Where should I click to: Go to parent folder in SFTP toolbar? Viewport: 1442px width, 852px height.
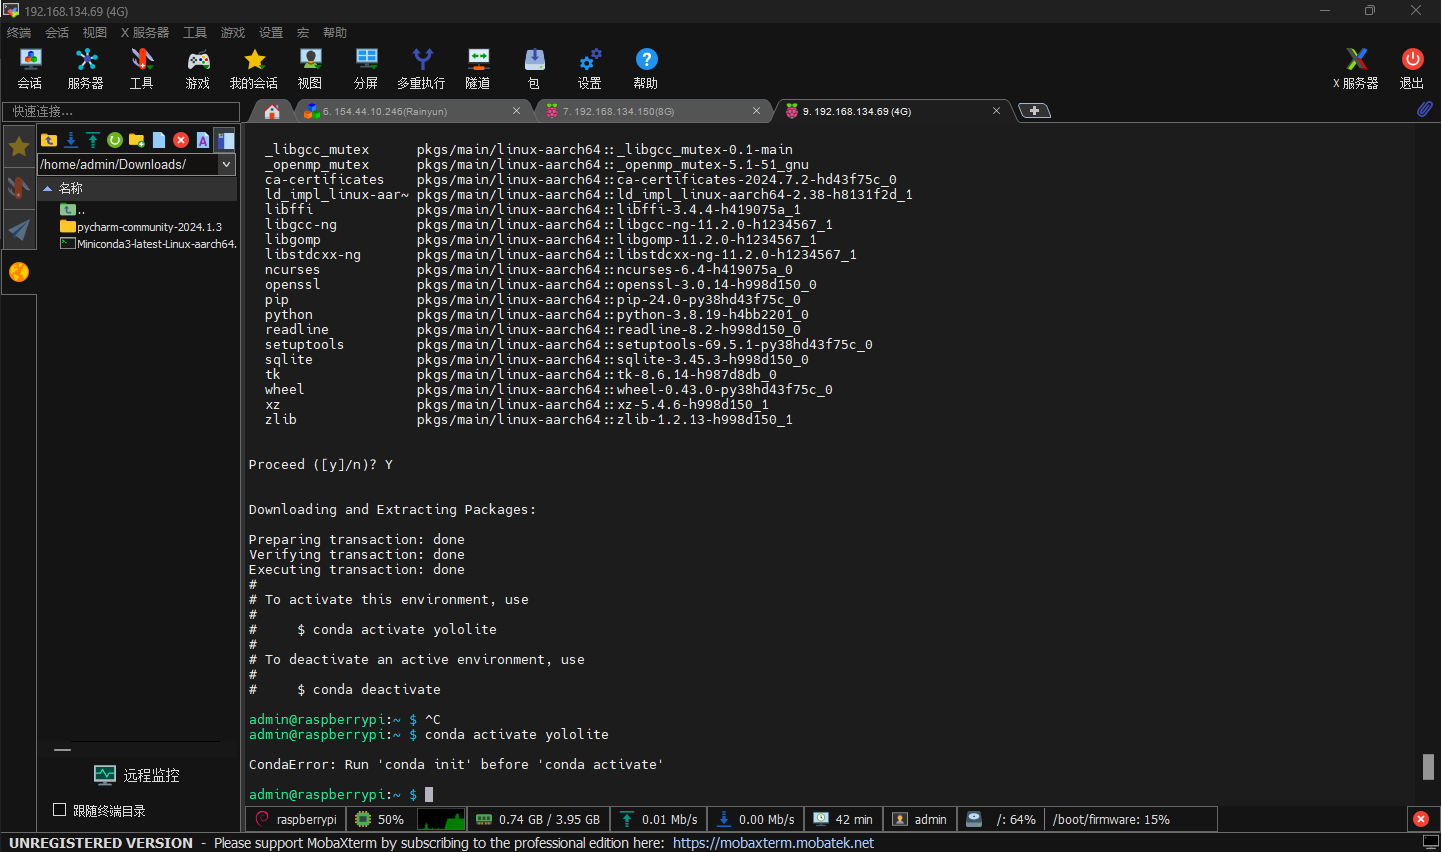click(49, 140)
